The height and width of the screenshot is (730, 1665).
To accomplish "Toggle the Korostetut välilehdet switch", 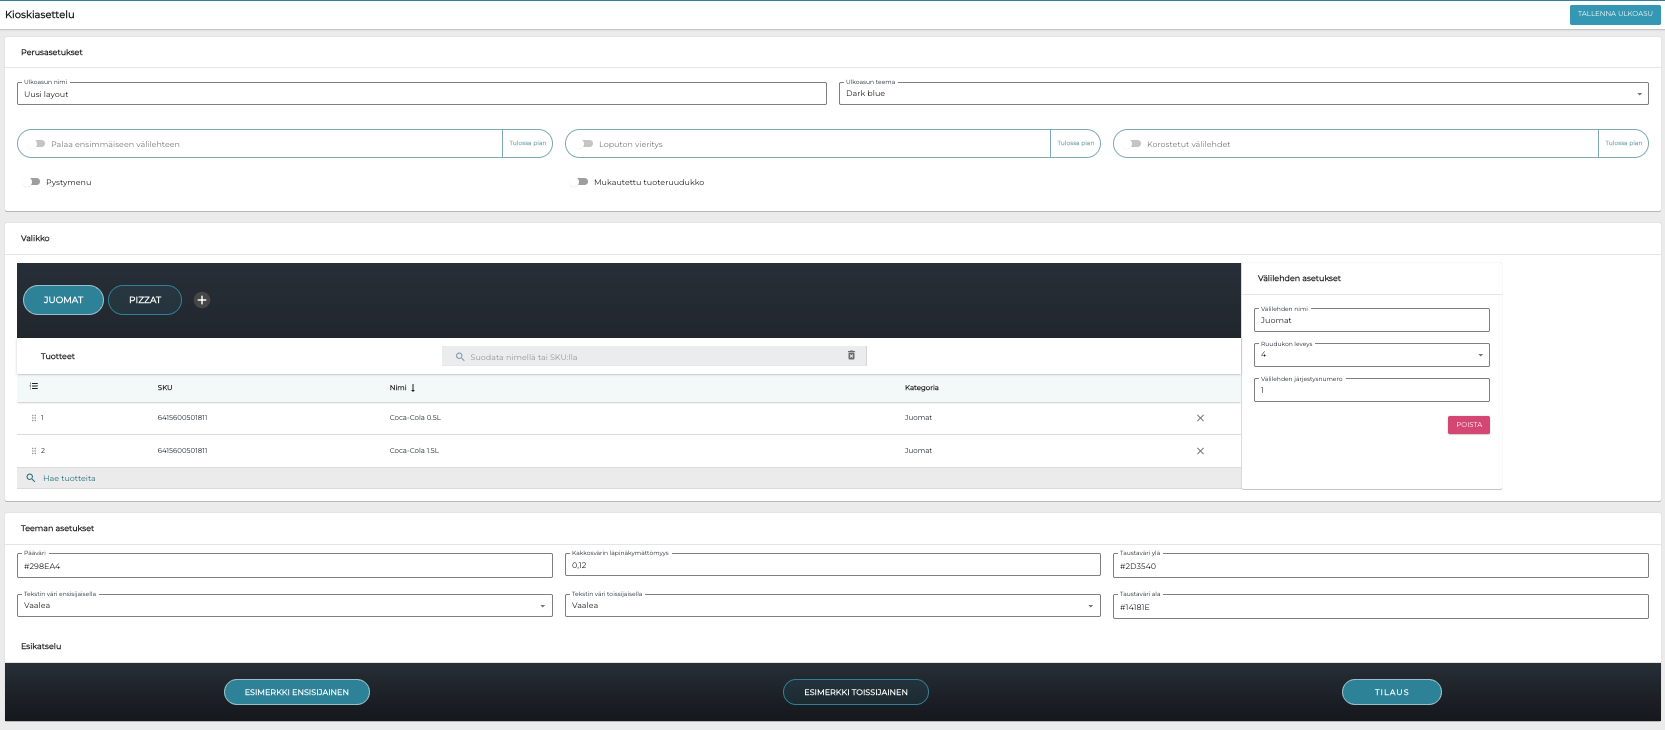I will (x=1134, y=144).
